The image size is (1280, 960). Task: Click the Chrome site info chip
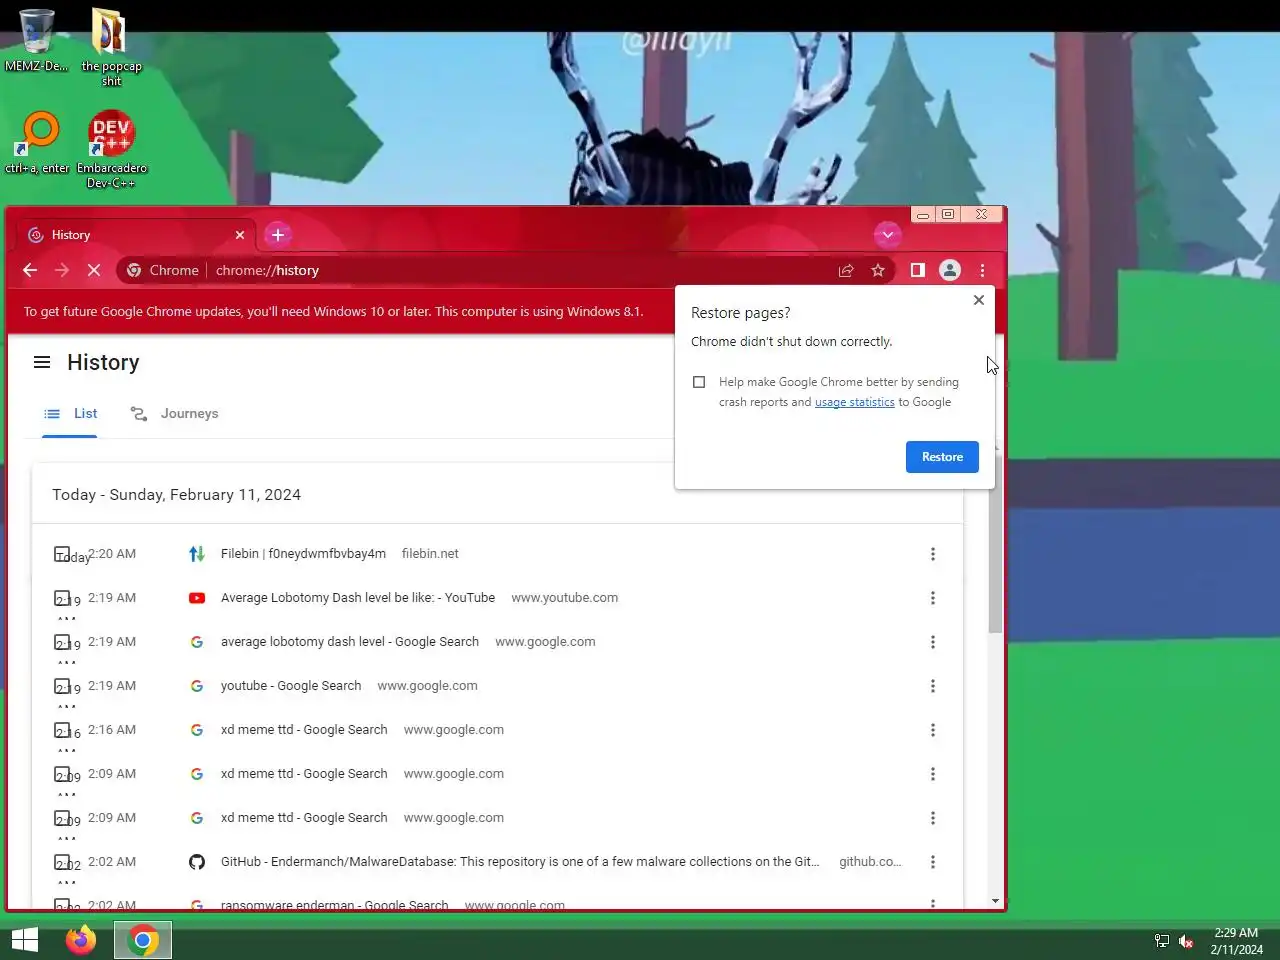163,270
